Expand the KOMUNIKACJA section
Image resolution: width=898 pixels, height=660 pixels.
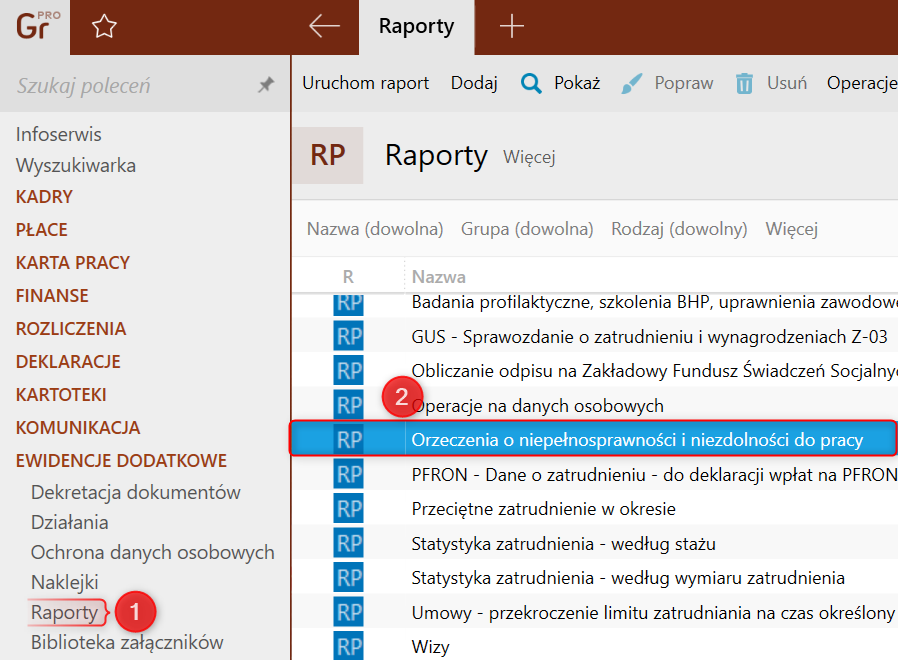pos(78,427)
